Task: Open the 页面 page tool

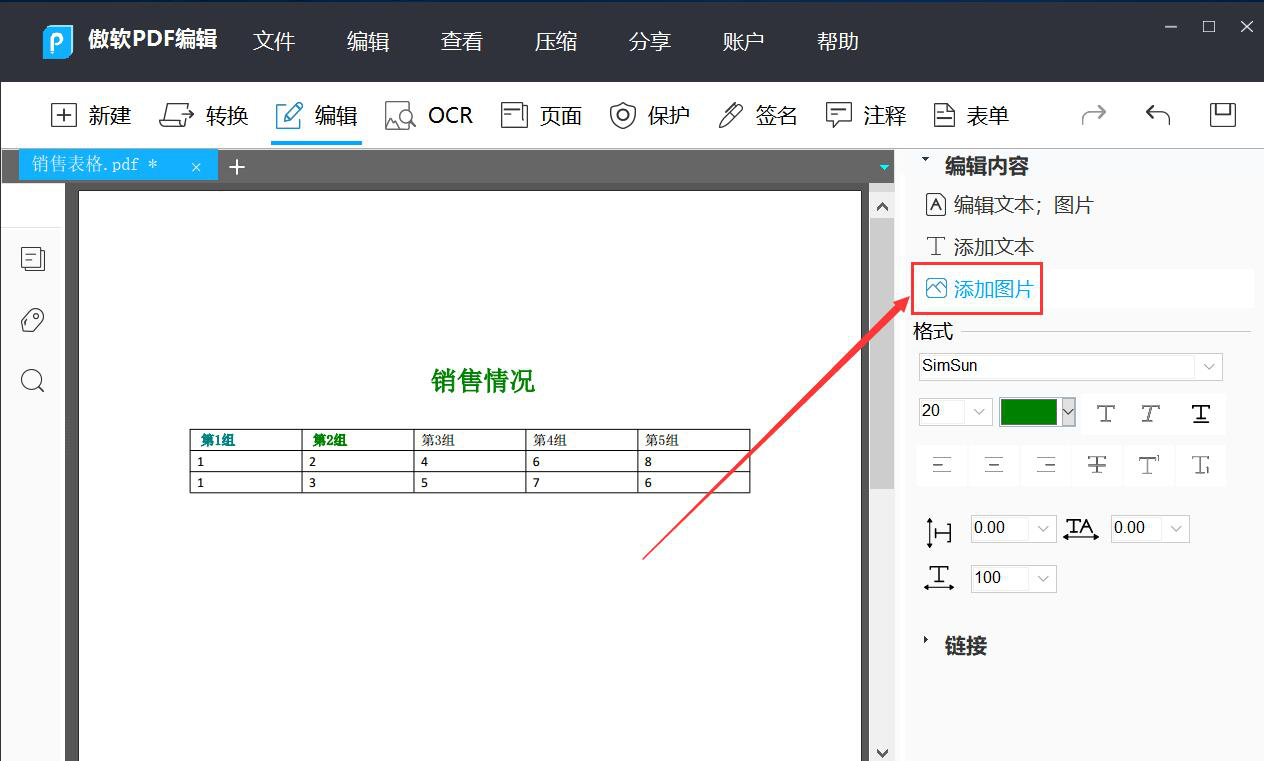Action: pyautogui.click(x=542, y=116)
